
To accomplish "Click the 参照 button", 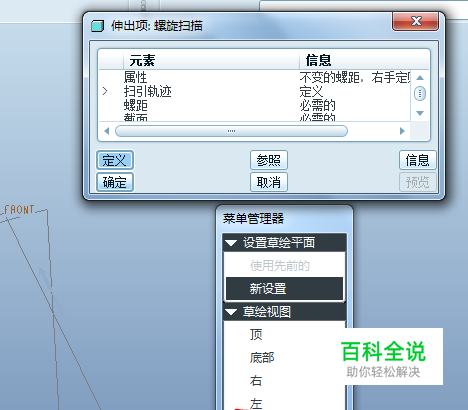I will coord(269,160).
